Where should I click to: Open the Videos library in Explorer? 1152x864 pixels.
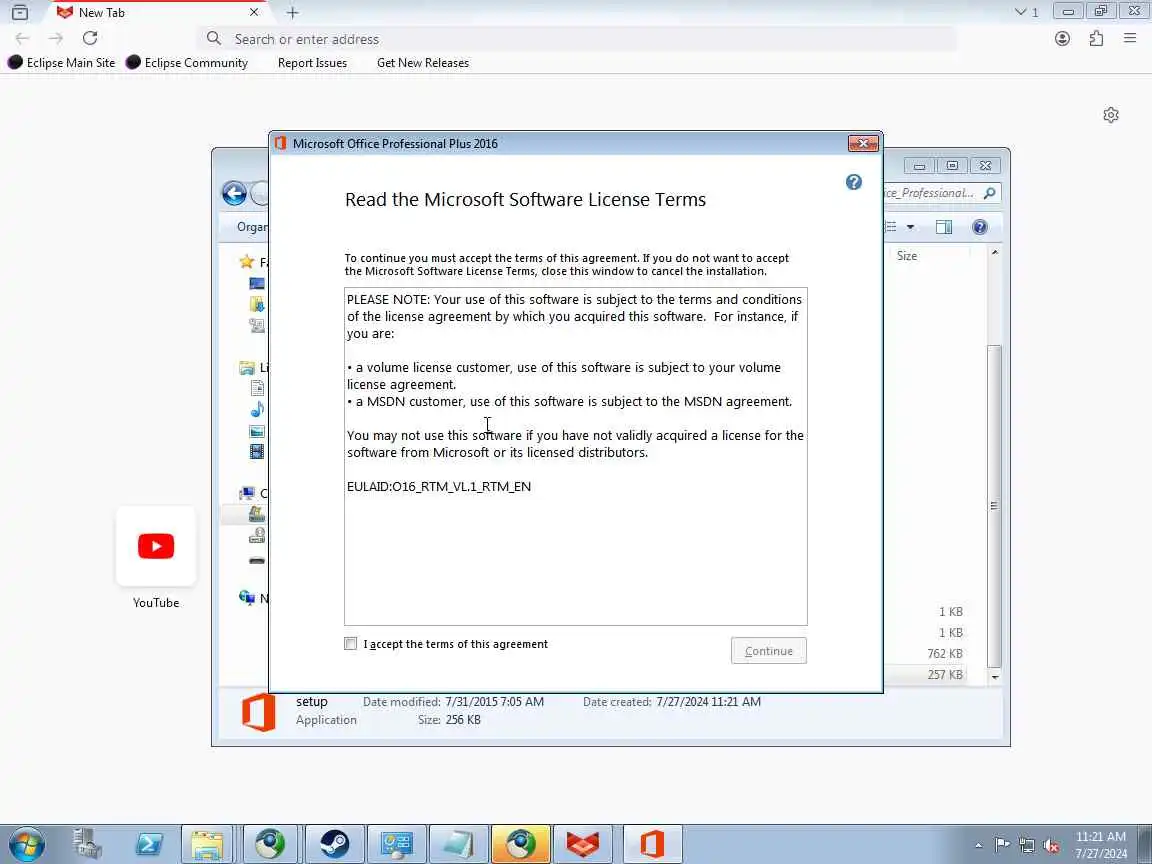(257, 452)
